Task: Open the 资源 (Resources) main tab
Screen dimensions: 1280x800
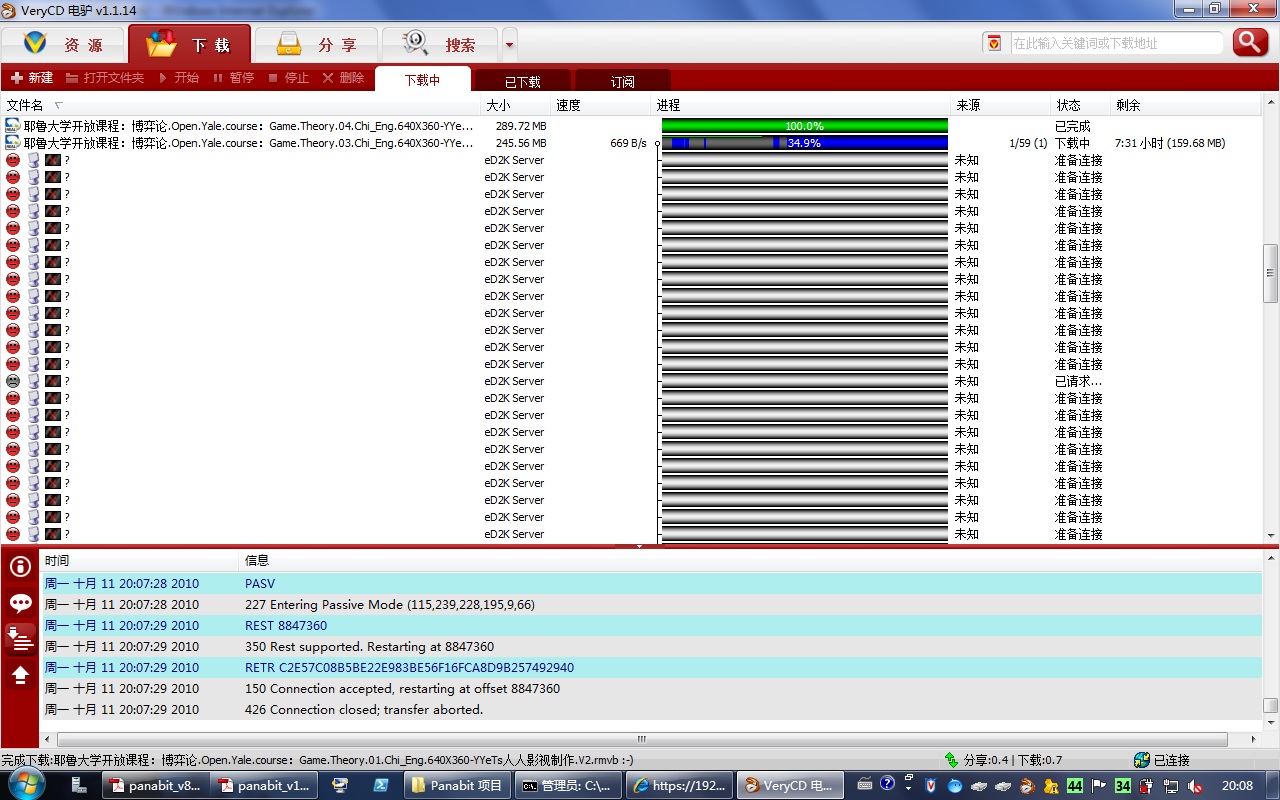Action: (x=63, y=45)
